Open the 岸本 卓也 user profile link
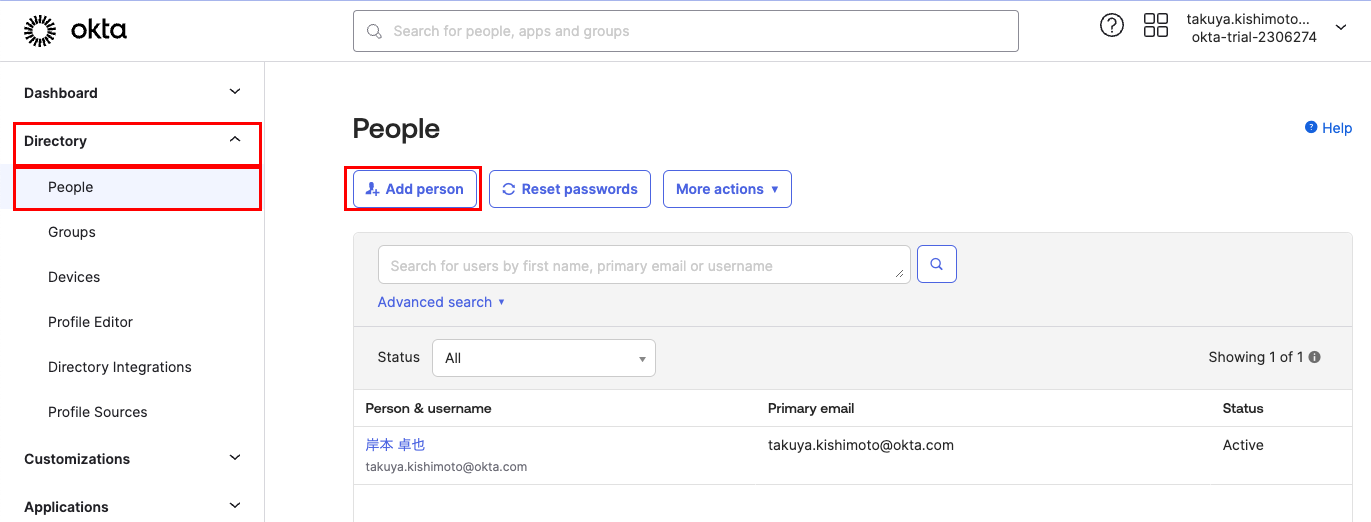The width and height of the screenshot is (1371, 522). (x=395, y=445)
